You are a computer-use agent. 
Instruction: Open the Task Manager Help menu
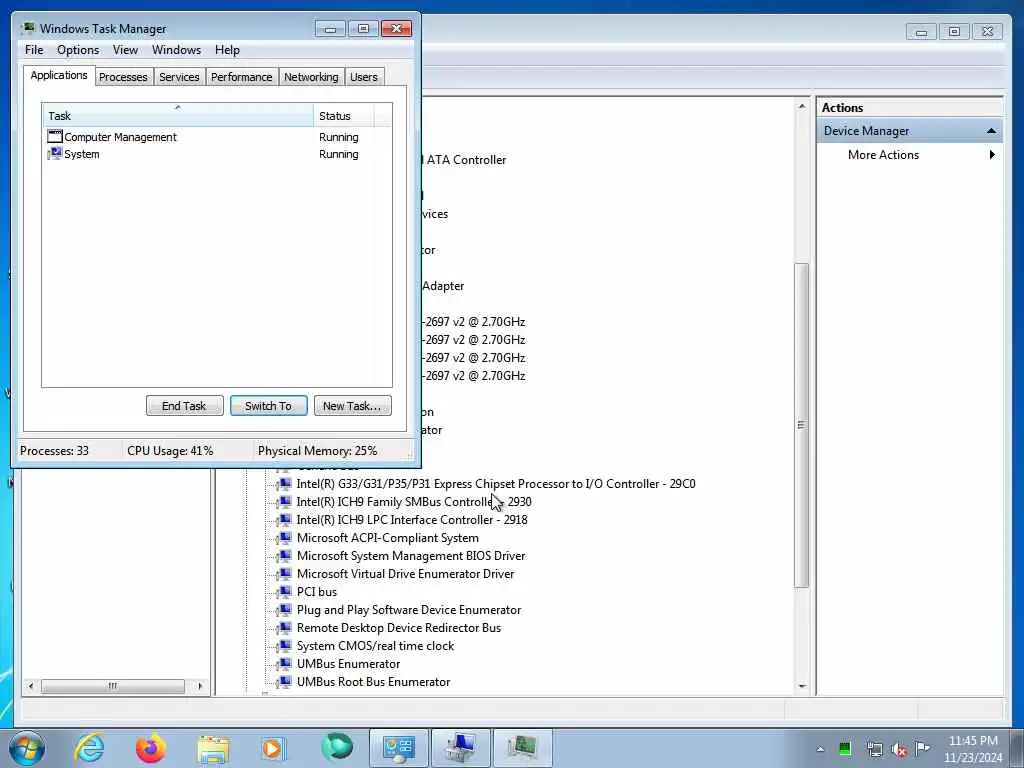click(227, 50)
